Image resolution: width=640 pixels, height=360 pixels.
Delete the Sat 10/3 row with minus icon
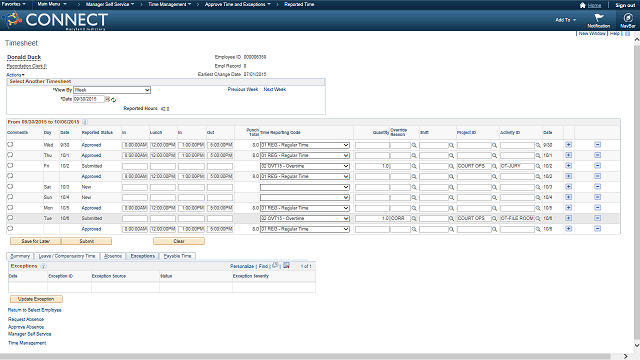598,187
